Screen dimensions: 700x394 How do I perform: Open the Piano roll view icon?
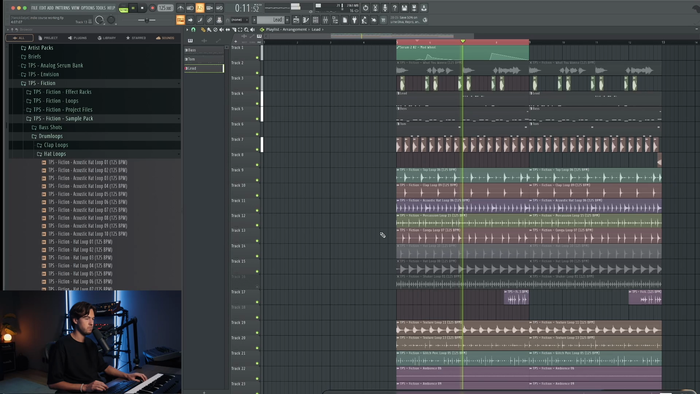(306, 20)
